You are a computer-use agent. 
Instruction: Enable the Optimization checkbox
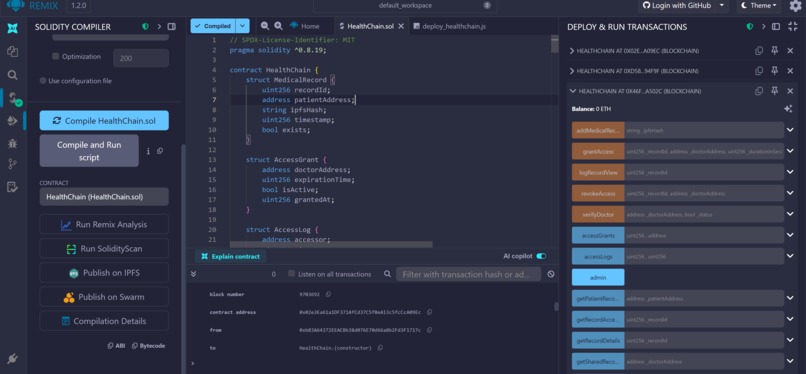point(56,57)
